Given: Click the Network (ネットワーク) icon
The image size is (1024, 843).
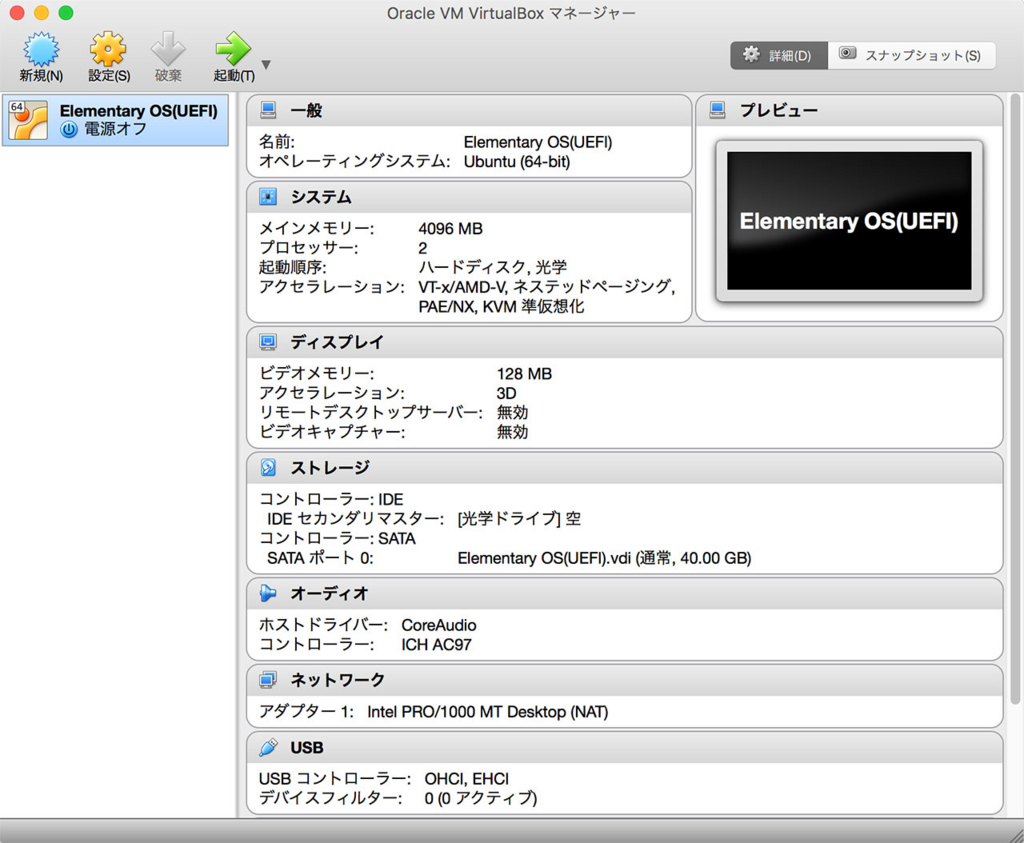Looking at the screenshot, I should pos(268,680).
